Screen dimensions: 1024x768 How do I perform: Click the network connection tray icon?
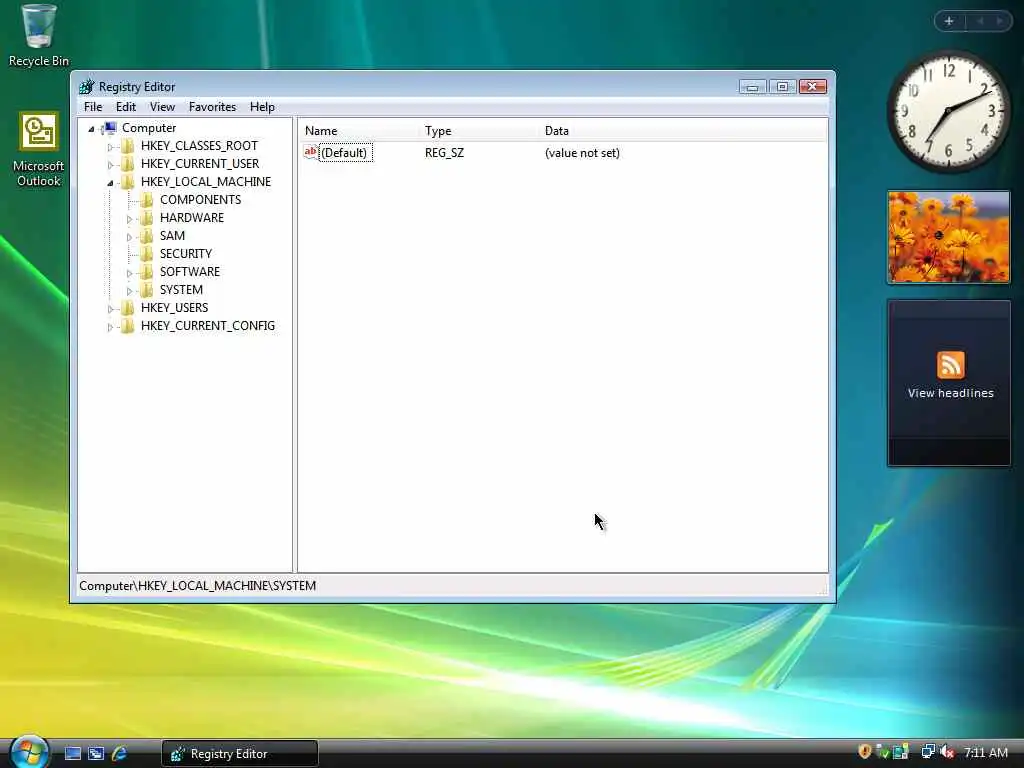point(927,752)
